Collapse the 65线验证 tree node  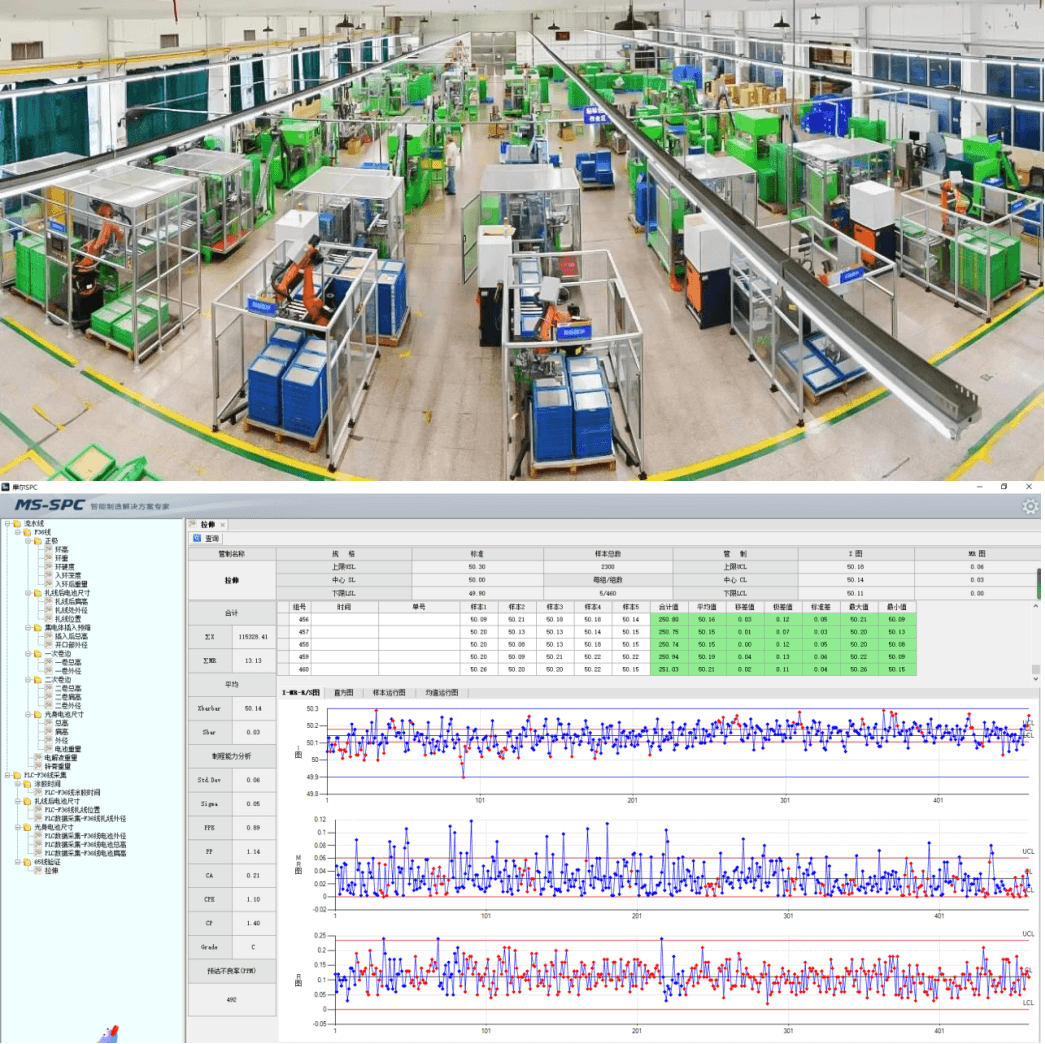[17, 861]
